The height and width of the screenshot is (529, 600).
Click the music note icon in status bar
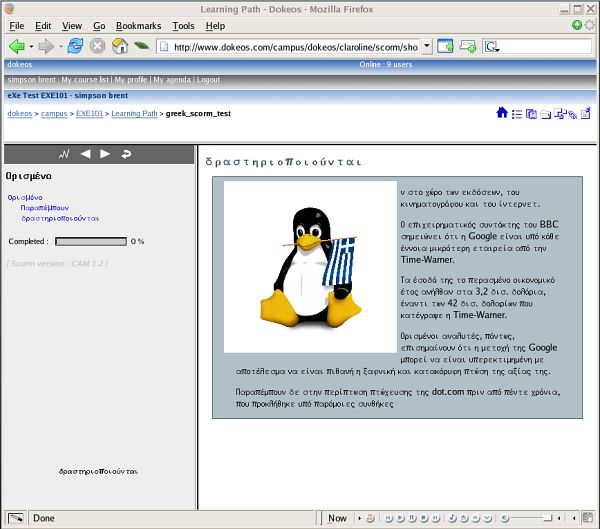(x=370, y=518)
